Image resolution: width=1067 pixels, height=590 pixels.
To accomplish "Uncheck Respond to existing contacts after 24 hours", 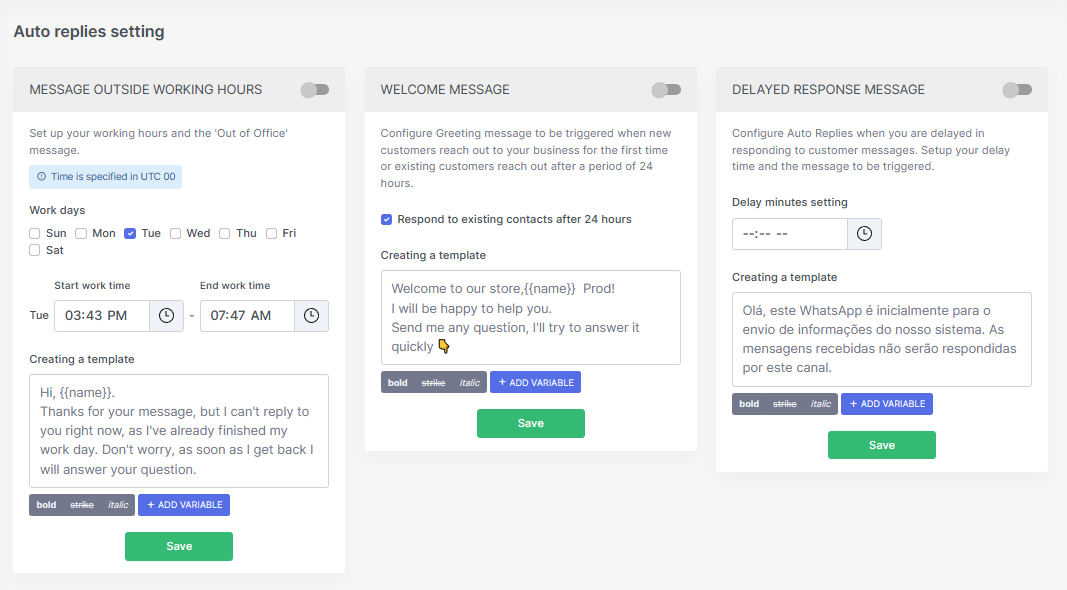I will [387, 219].
